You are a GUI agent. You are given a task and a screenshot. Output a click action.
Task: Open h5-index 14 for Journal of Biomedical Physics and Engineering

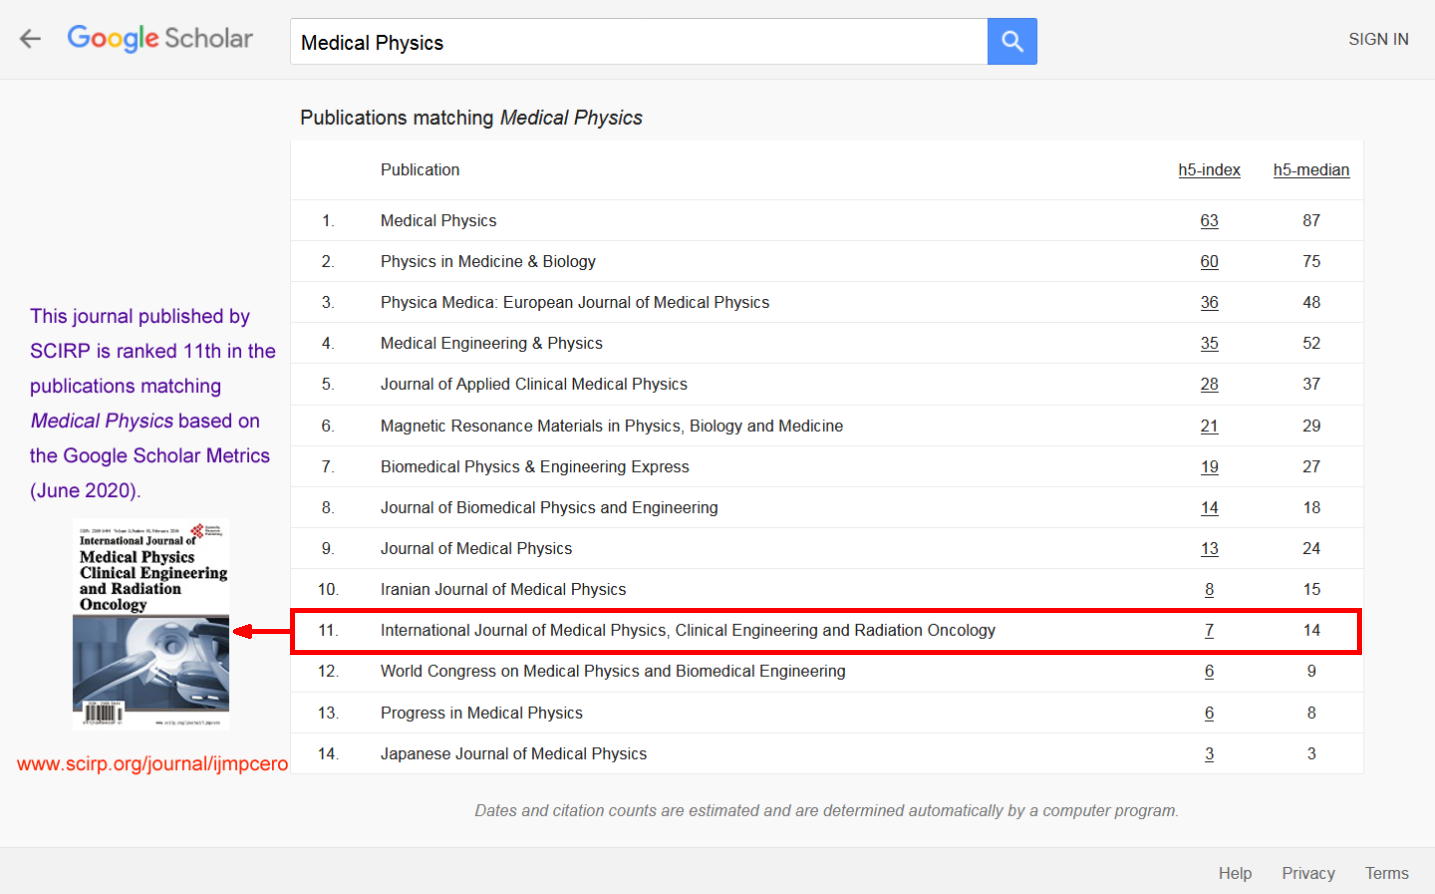click(x=1209, y=508)
